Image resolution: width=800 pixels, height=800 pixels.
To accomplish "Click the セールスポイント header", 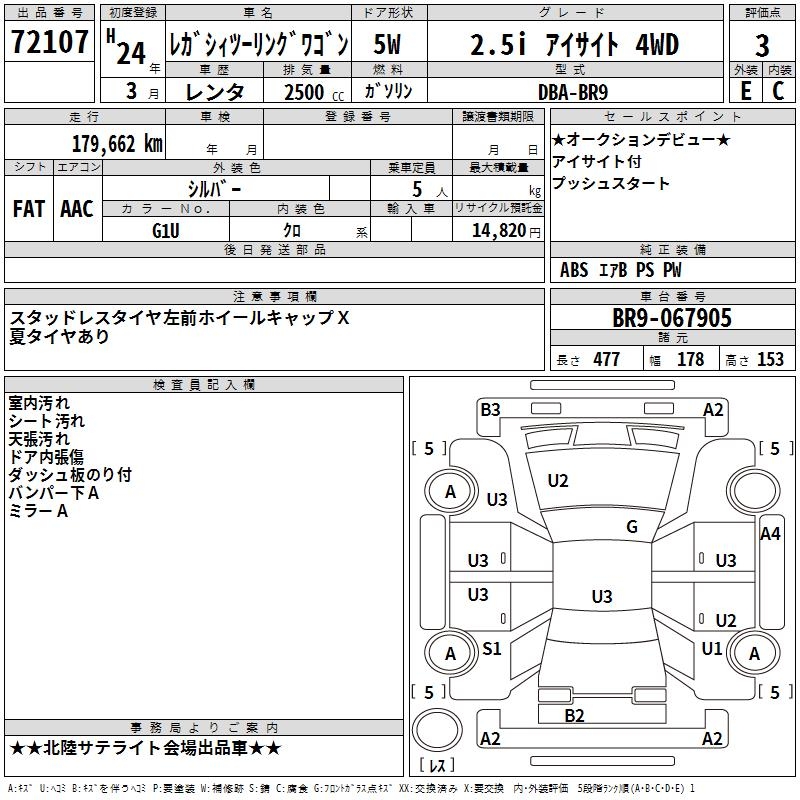I will (672, 116).
